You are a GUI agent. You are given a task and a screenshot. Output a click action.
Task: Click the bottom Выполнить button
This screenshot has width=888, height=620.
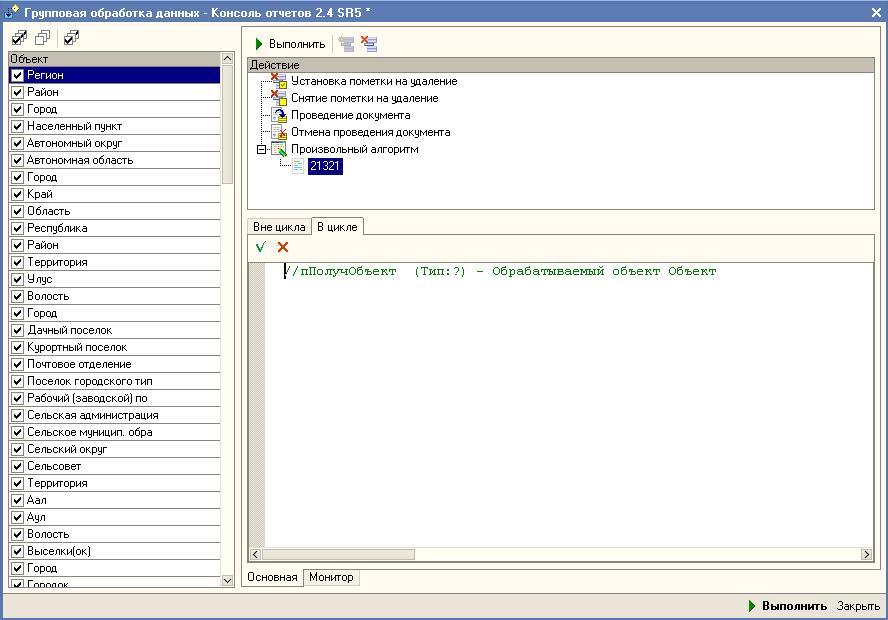click(787, 606)
